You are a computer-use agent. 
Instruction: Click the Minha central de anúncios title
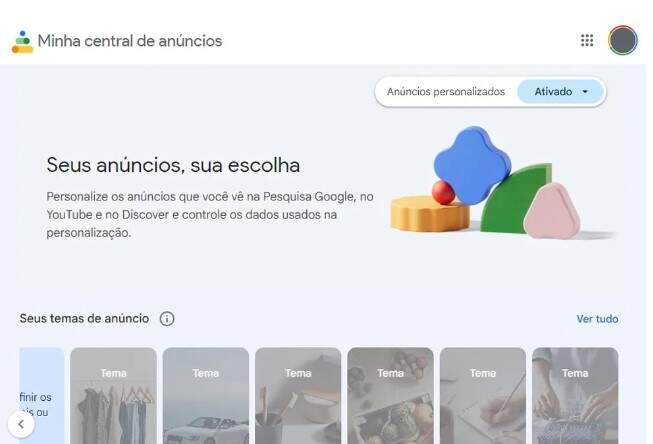tap(130, 41)
